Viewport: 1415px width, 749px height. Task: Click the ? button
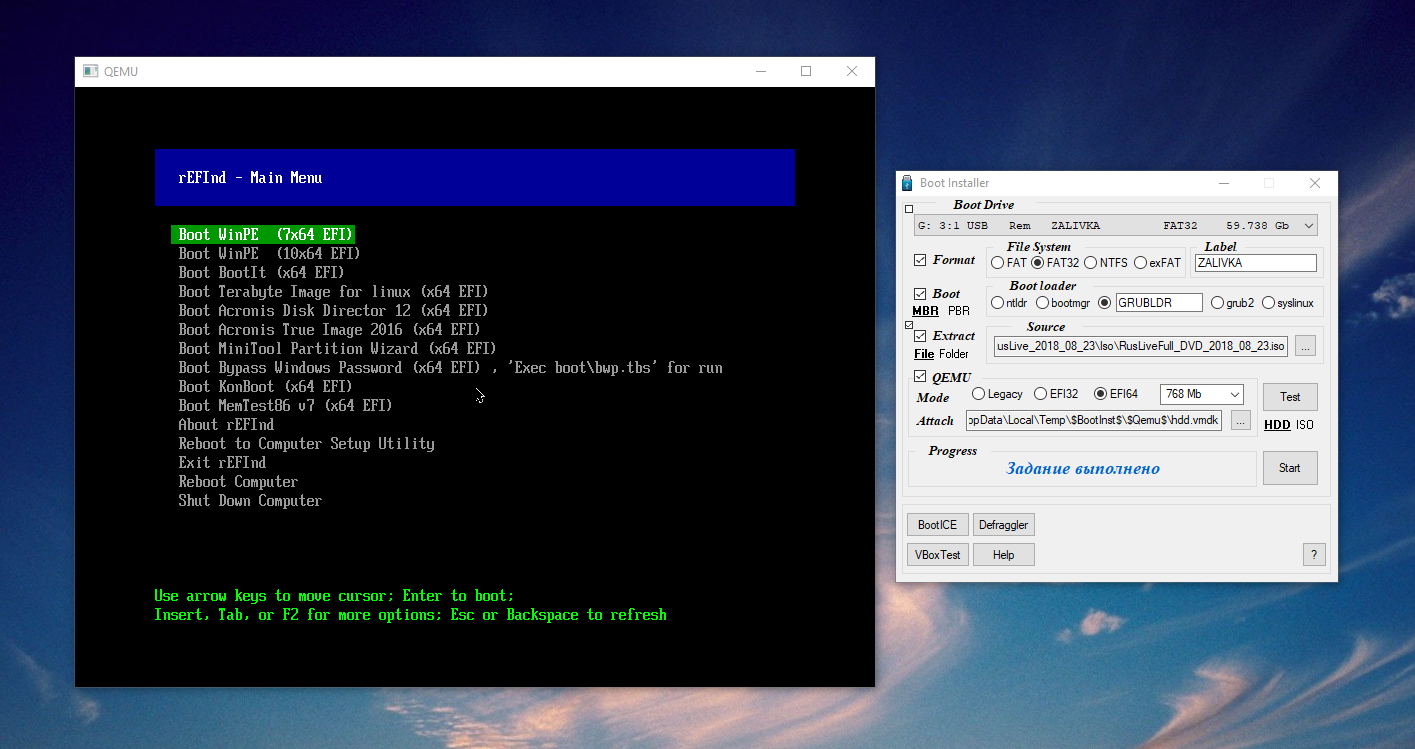[1314, 555]
